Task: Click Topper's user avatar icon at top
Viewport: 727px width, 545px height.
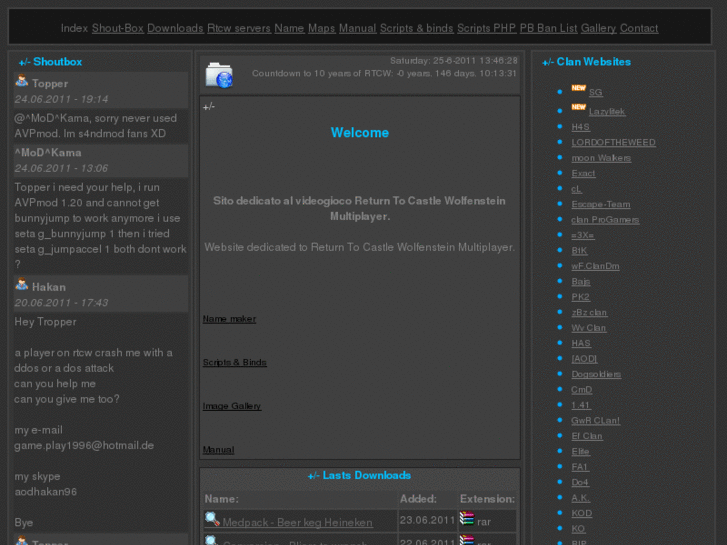Action: pos(22,82)
